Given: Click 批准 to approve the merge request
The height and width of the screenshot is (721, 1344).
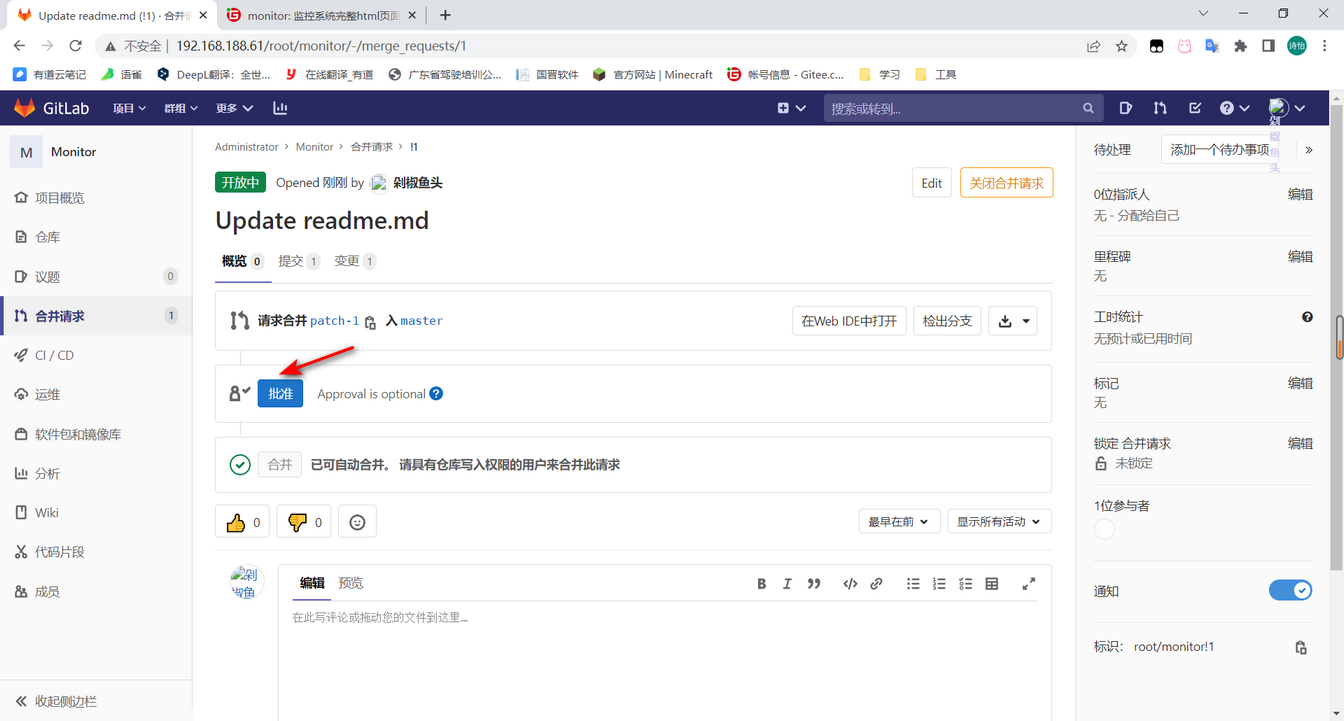Looking at the screenshot, I should coord(280,393).
